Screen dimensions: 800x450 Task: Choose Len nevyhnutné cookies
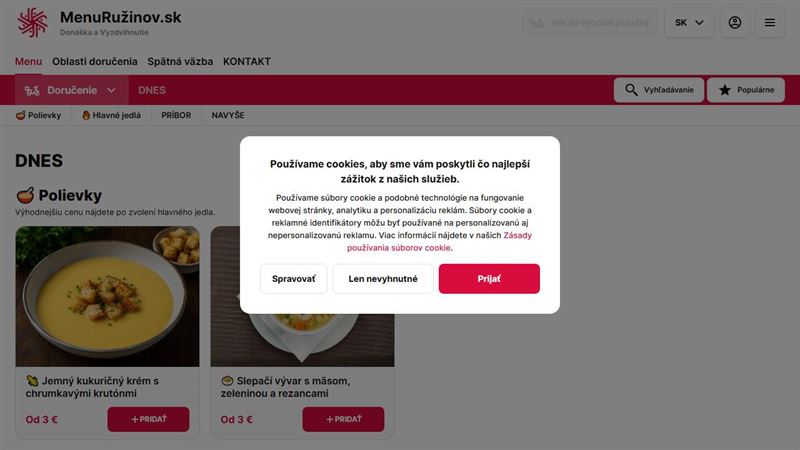(x=383, y=279)
